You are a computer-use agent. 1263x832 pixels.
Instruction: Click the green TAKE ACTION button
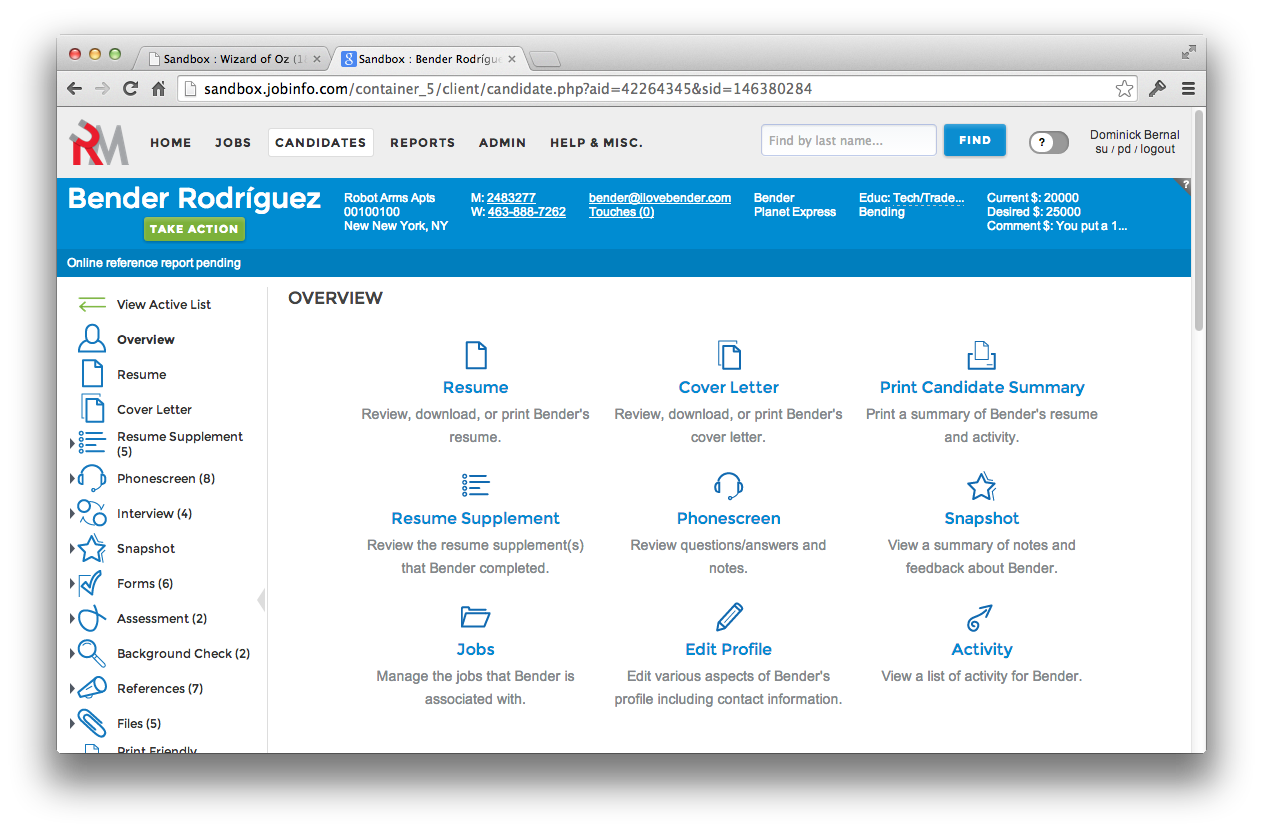[x=194, y=229]
